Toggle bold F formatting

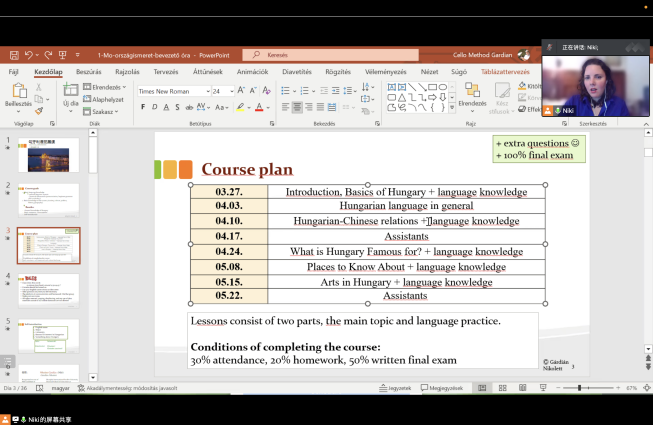click(x=143, y=107)
